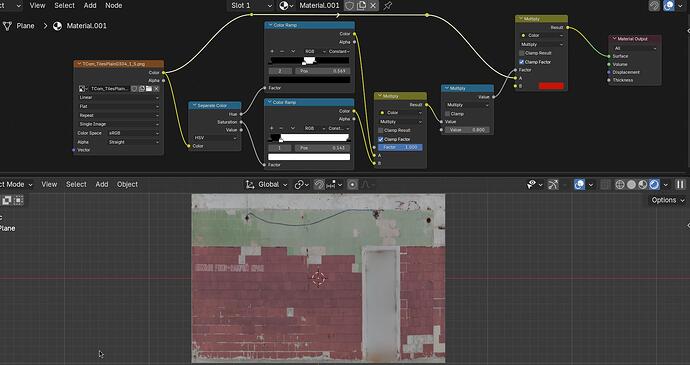The width and height of the screenshot is (690, 365).
Task: Open snapping options icon menu
Action: [334, 184]
